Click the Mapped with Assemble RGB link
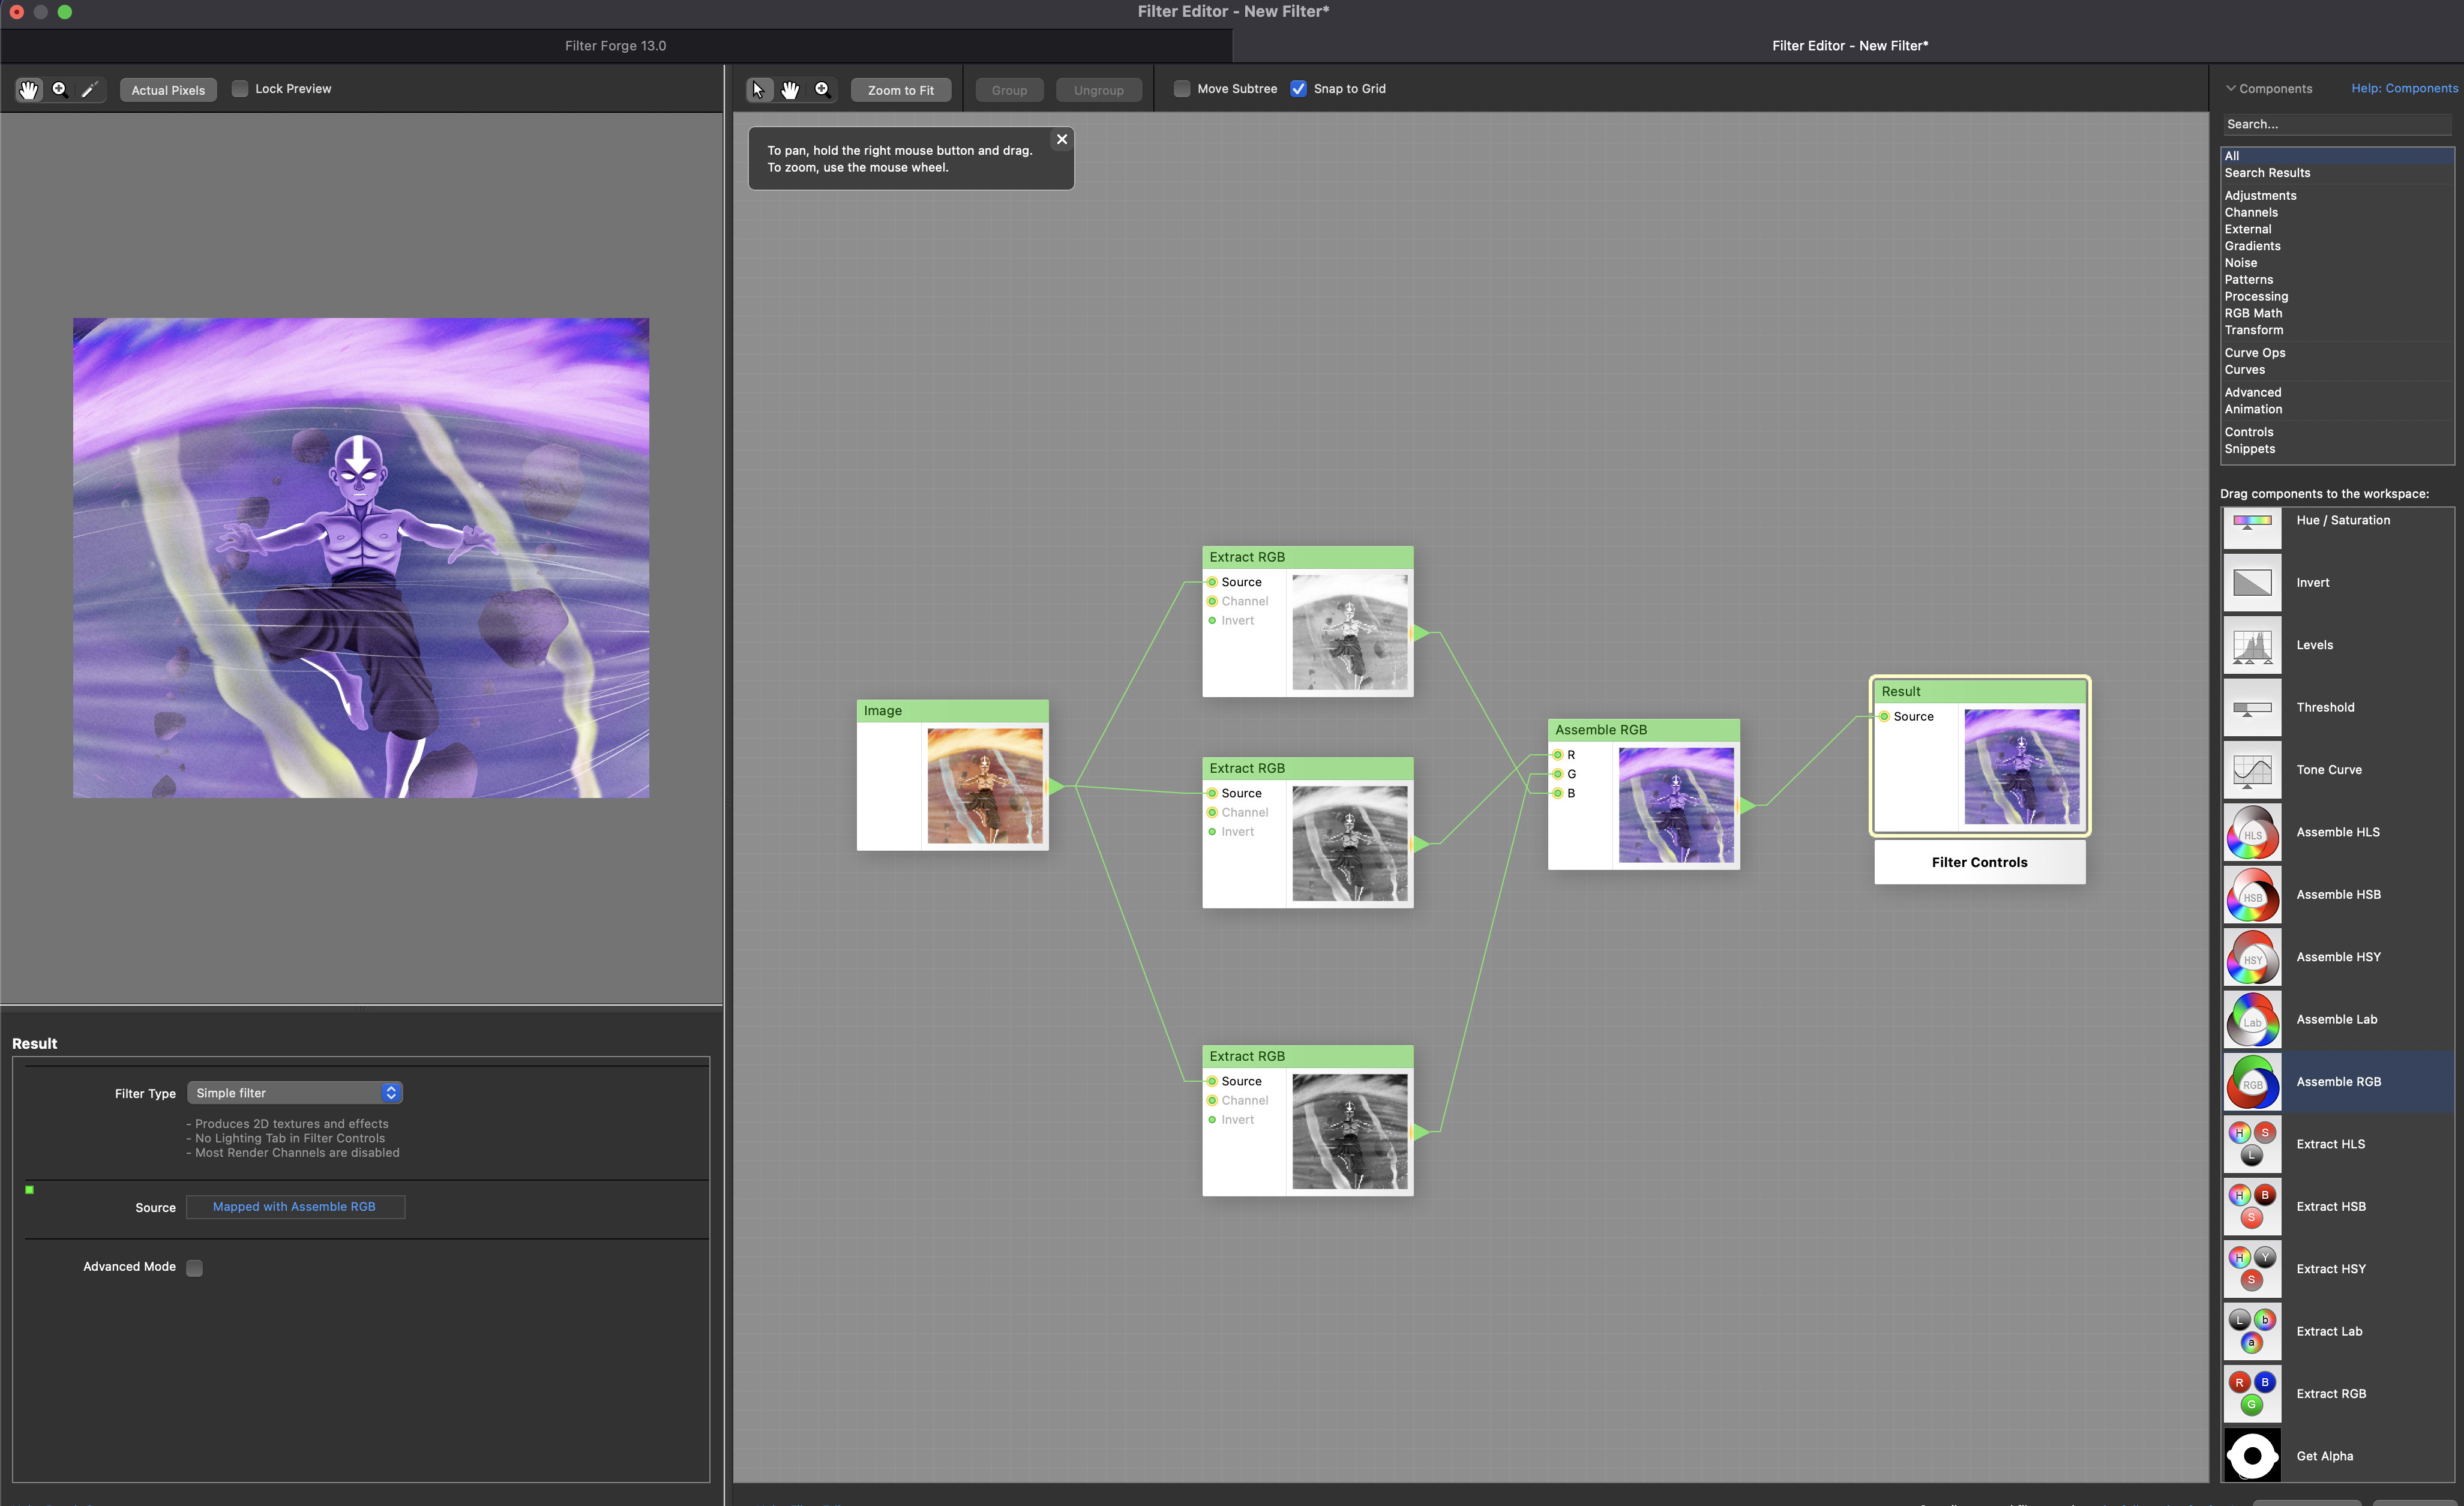 tap(294, 1207)
